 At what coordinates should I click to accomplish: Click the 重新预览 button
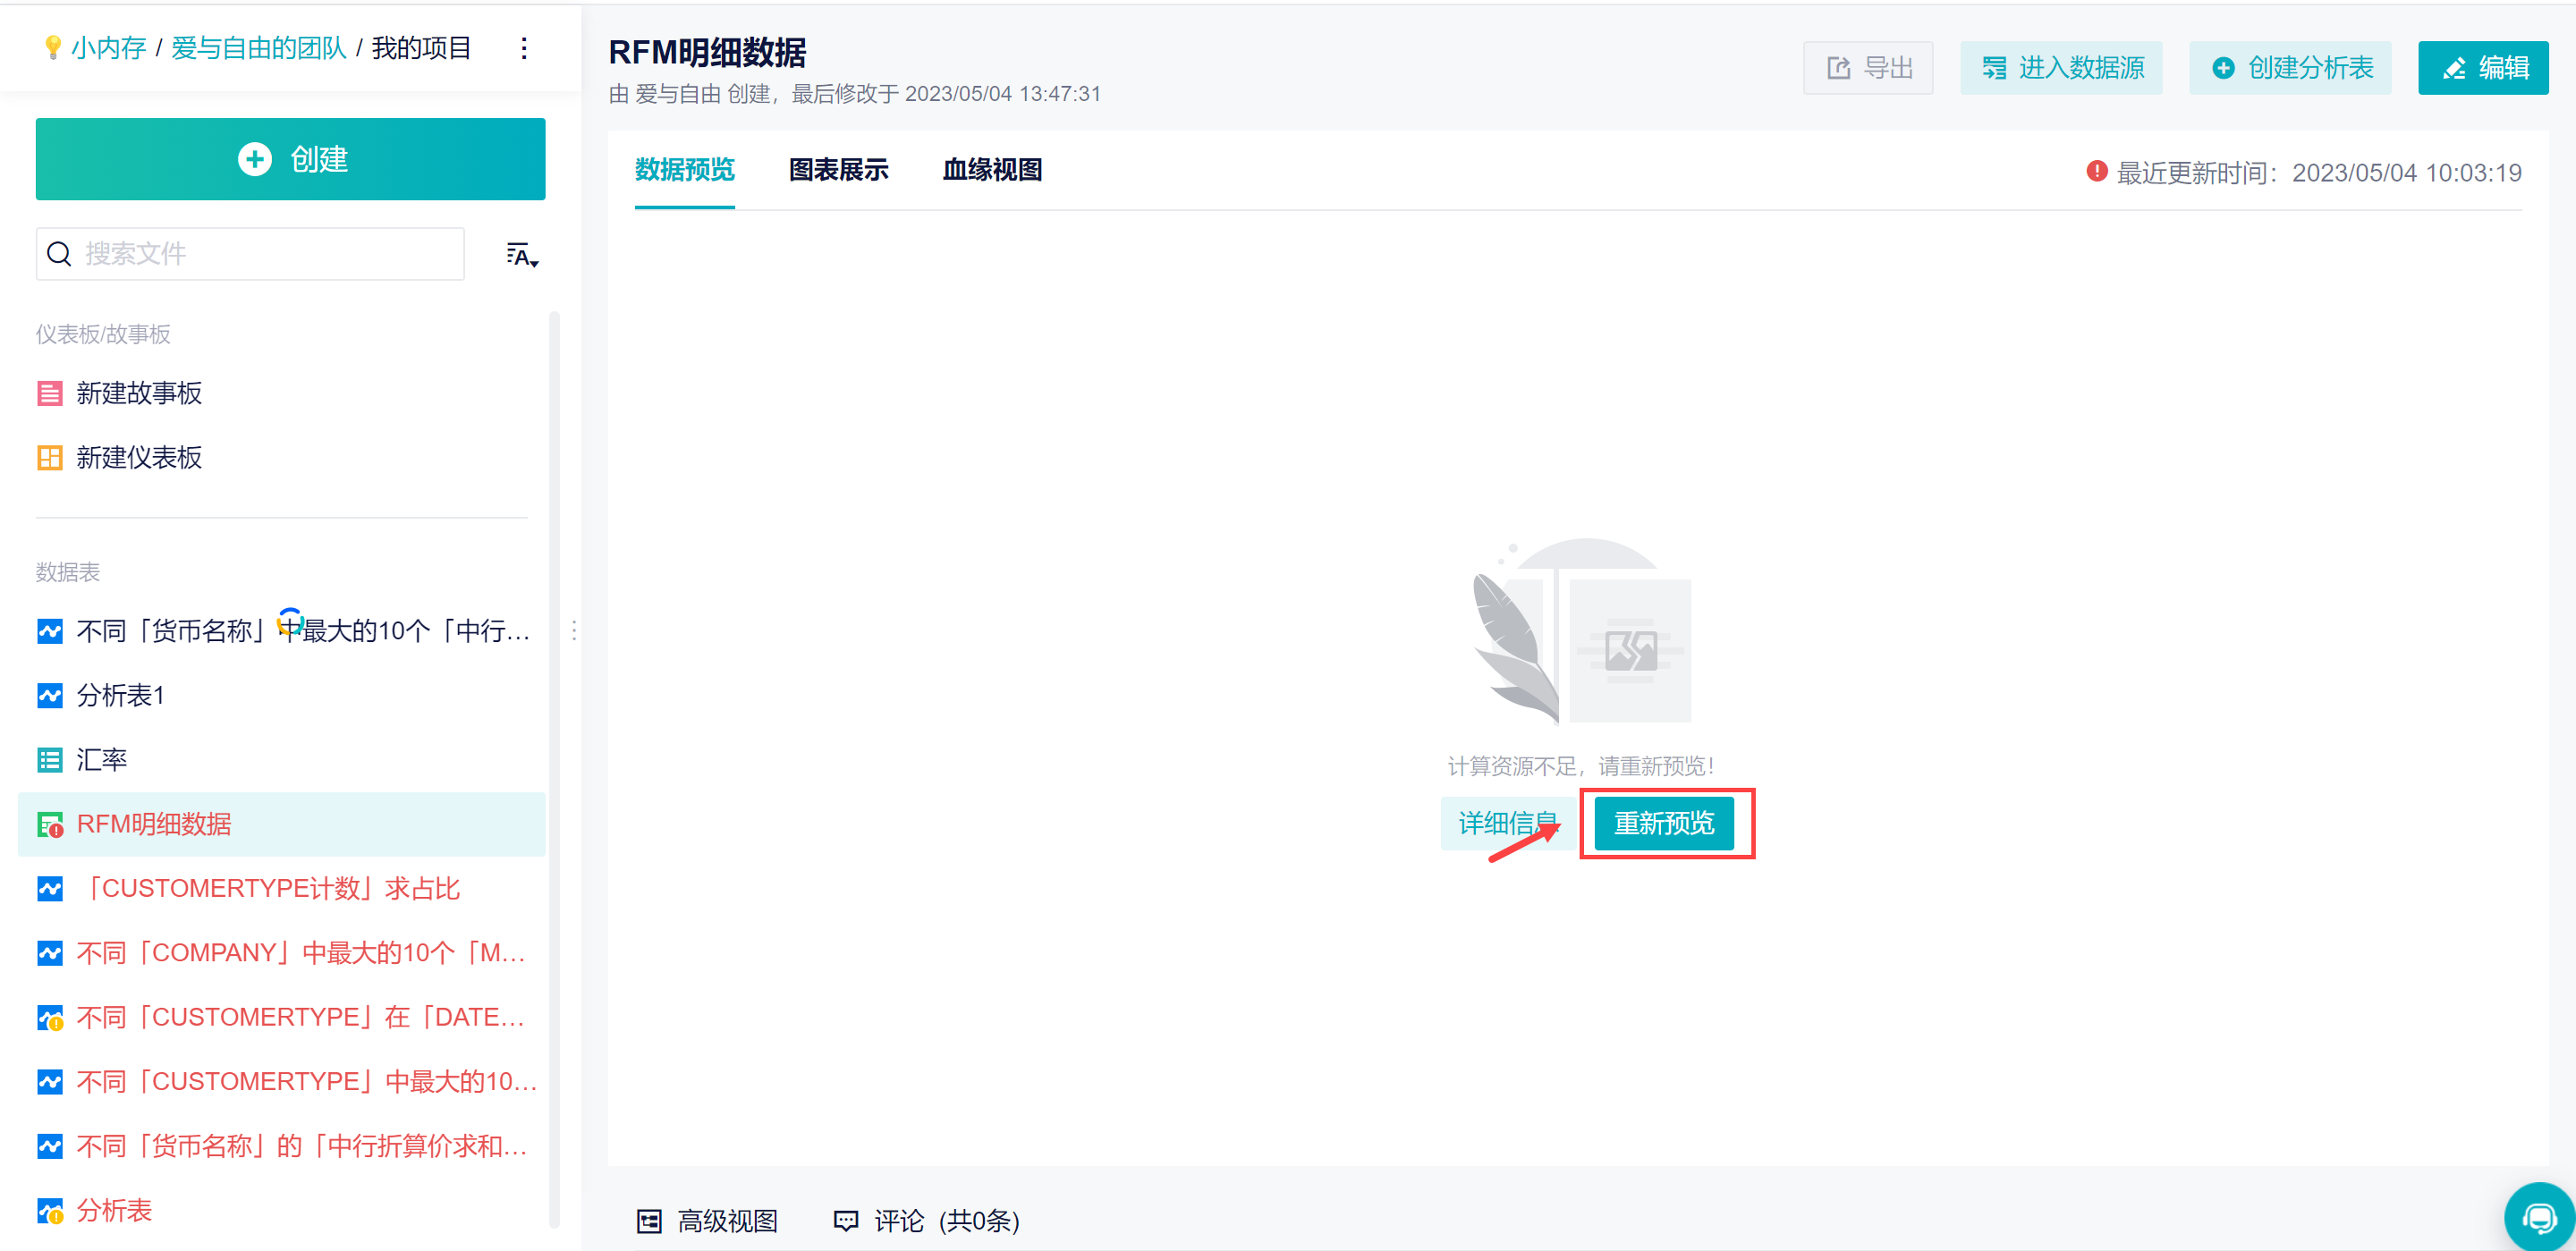tap(1664, 823)
